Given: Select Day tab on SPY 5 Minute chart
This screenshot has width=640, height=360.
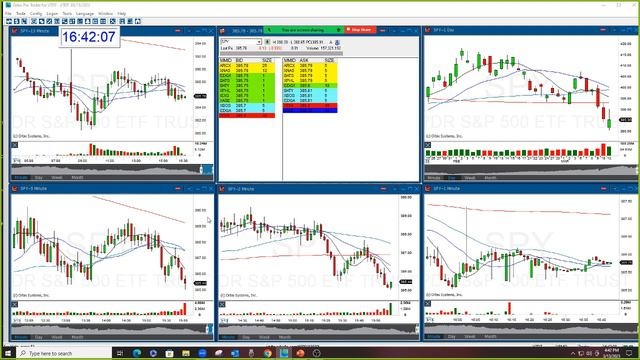Looking at the screenshot, I should click(x=39, y=337).
